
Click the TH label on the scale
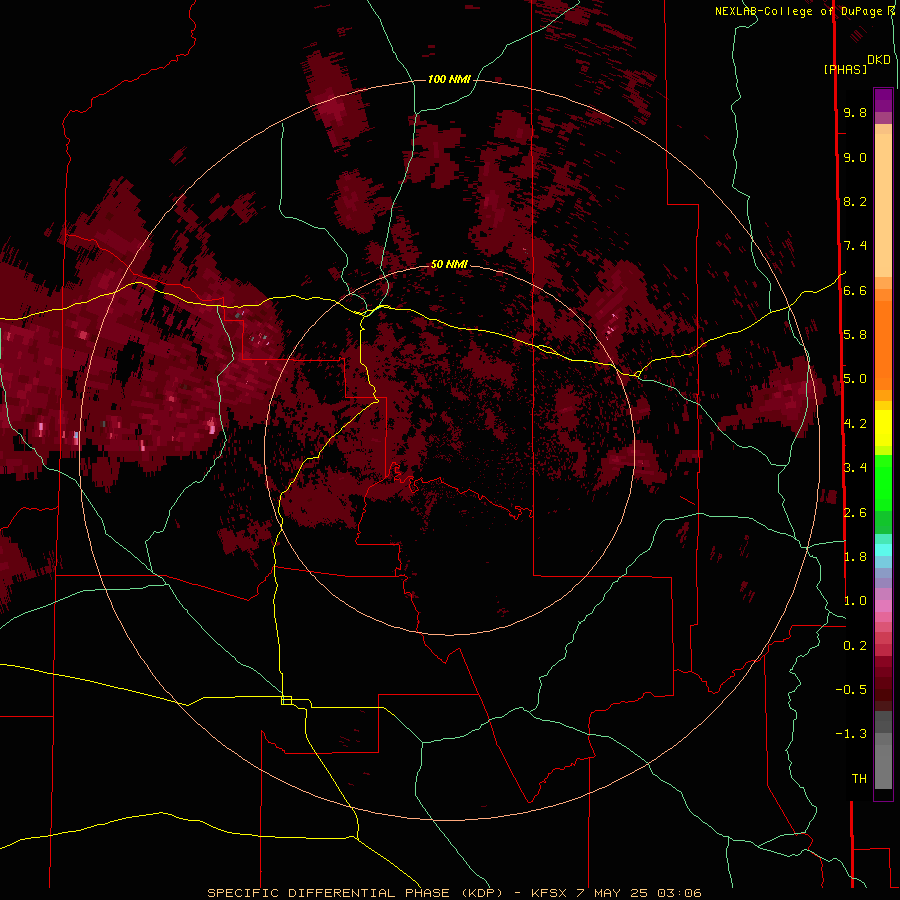pos(859,779)
